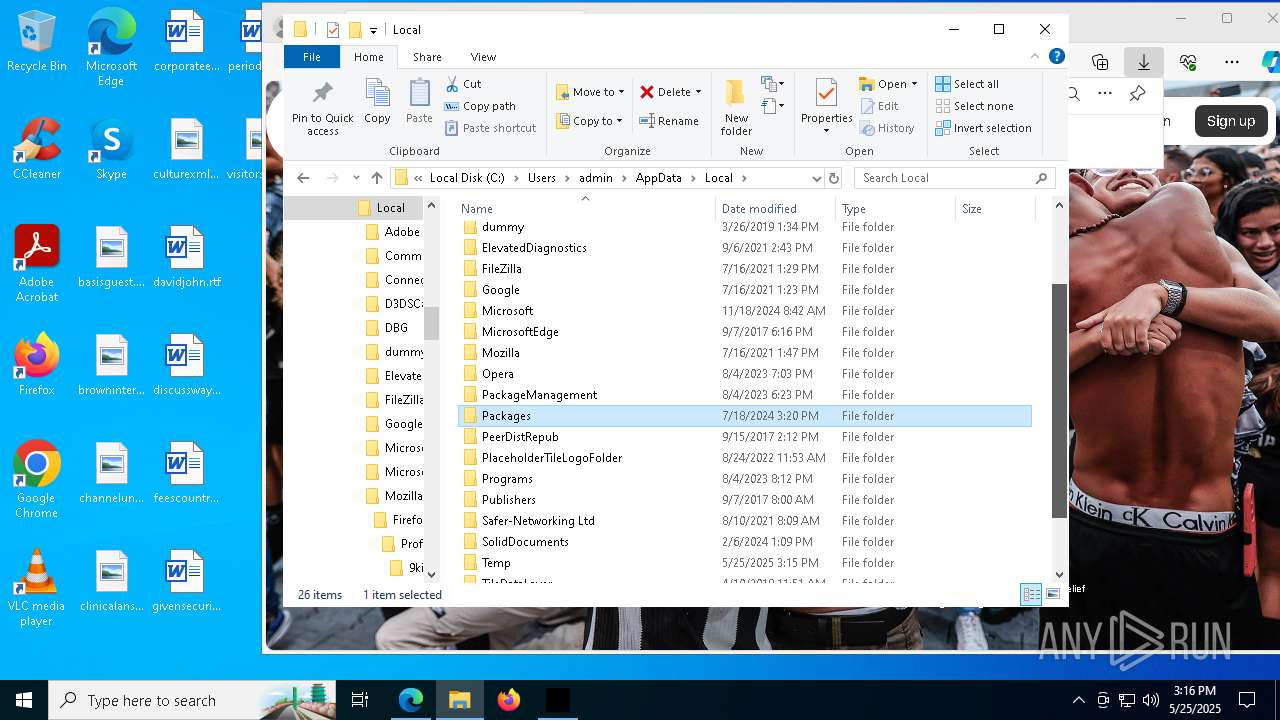Click the AppData breadcrumb segment
Screen dimensions: 1280x720
coord(658,178)
